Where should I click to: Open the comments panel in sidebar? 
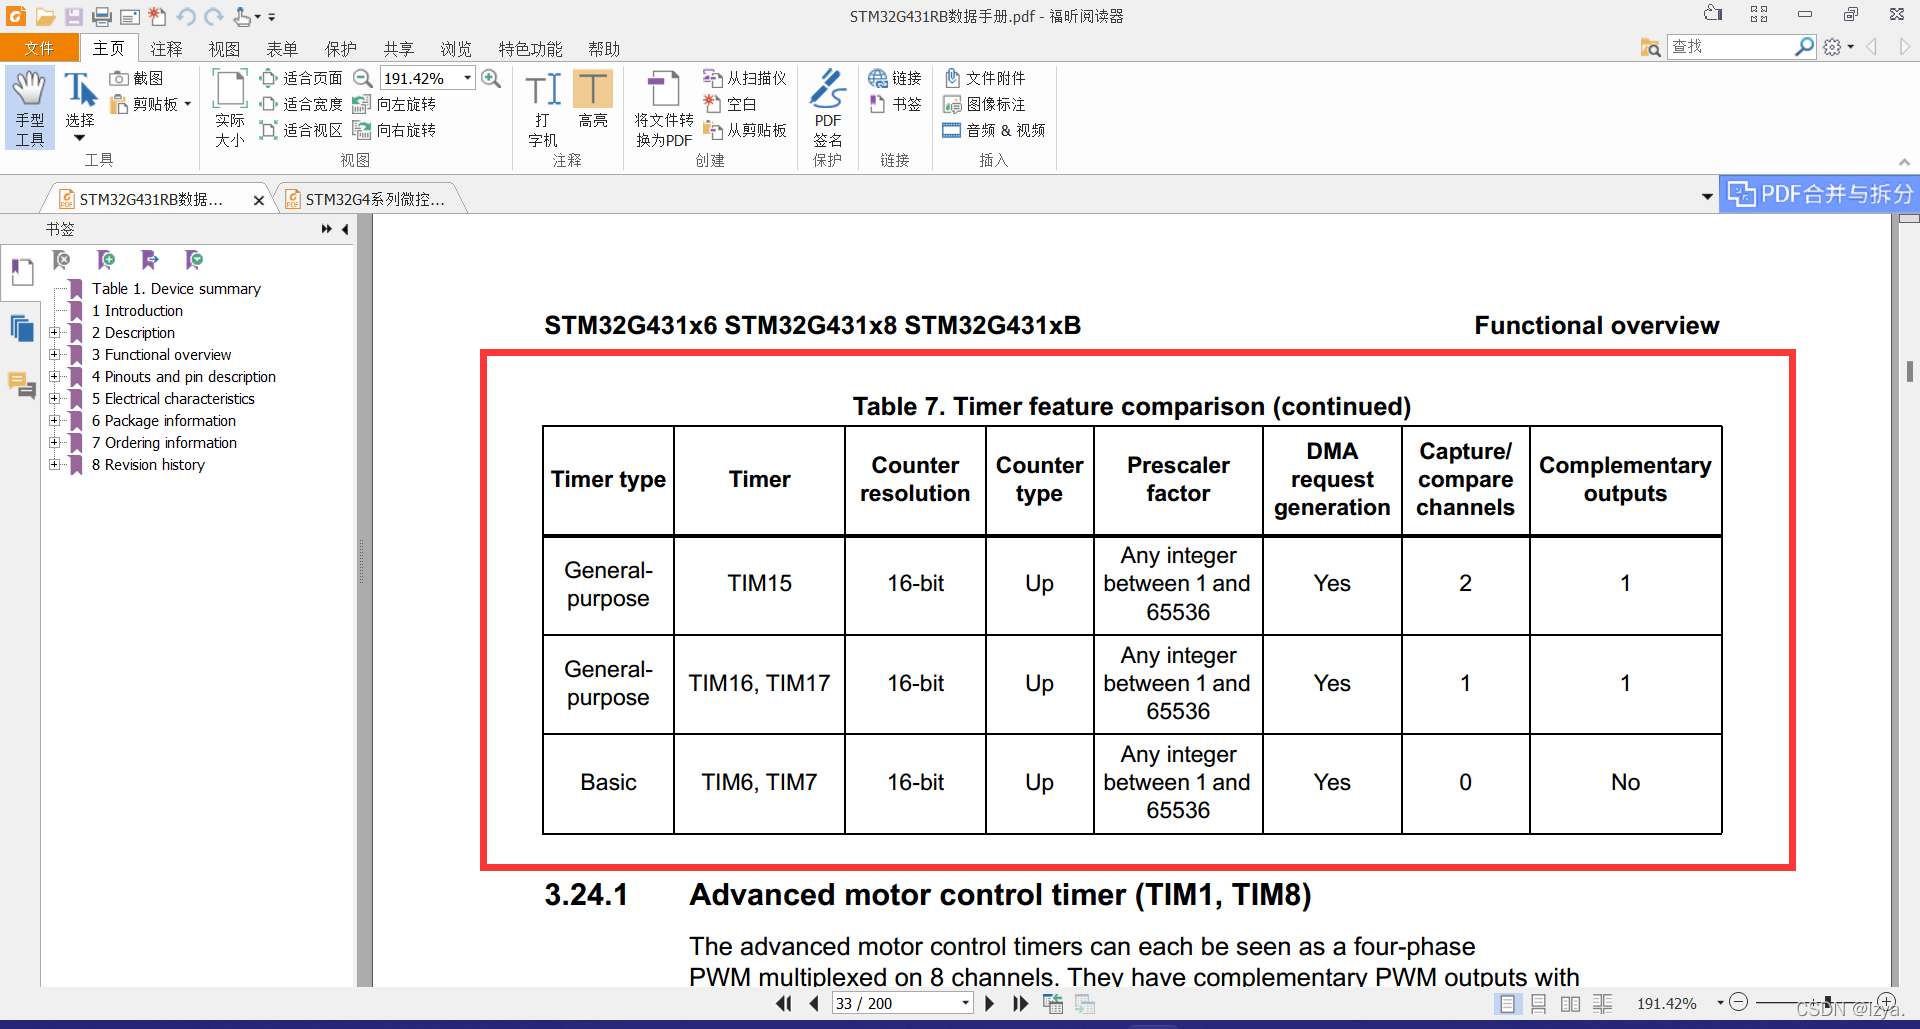coord(21,384)
